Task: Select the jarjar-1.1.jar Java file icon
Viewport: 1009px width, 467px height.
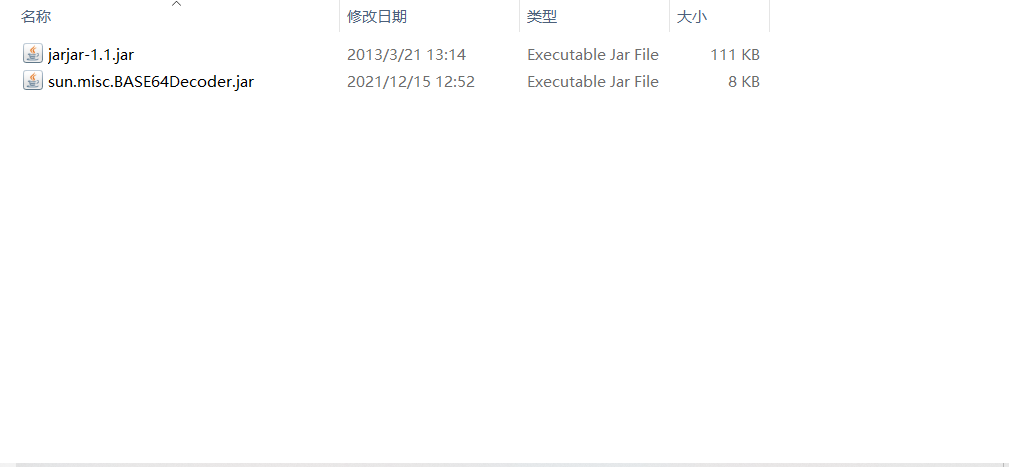Action: [33, 54]
